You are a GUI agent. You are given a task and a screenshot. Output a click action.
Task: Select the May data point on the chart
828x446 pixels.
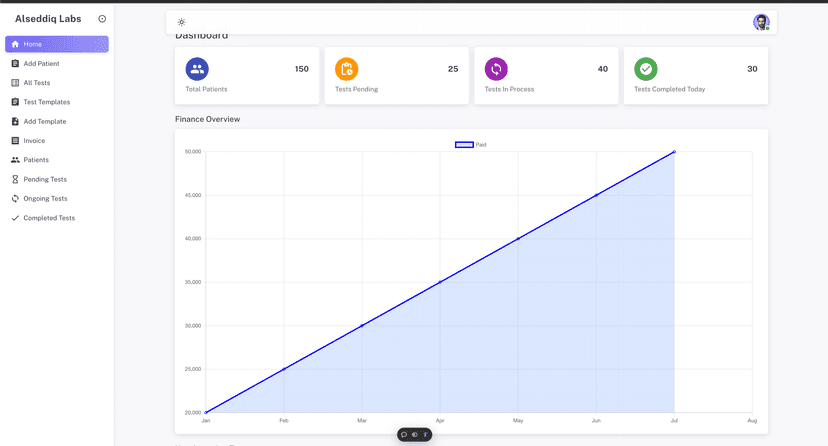point(518,239)
